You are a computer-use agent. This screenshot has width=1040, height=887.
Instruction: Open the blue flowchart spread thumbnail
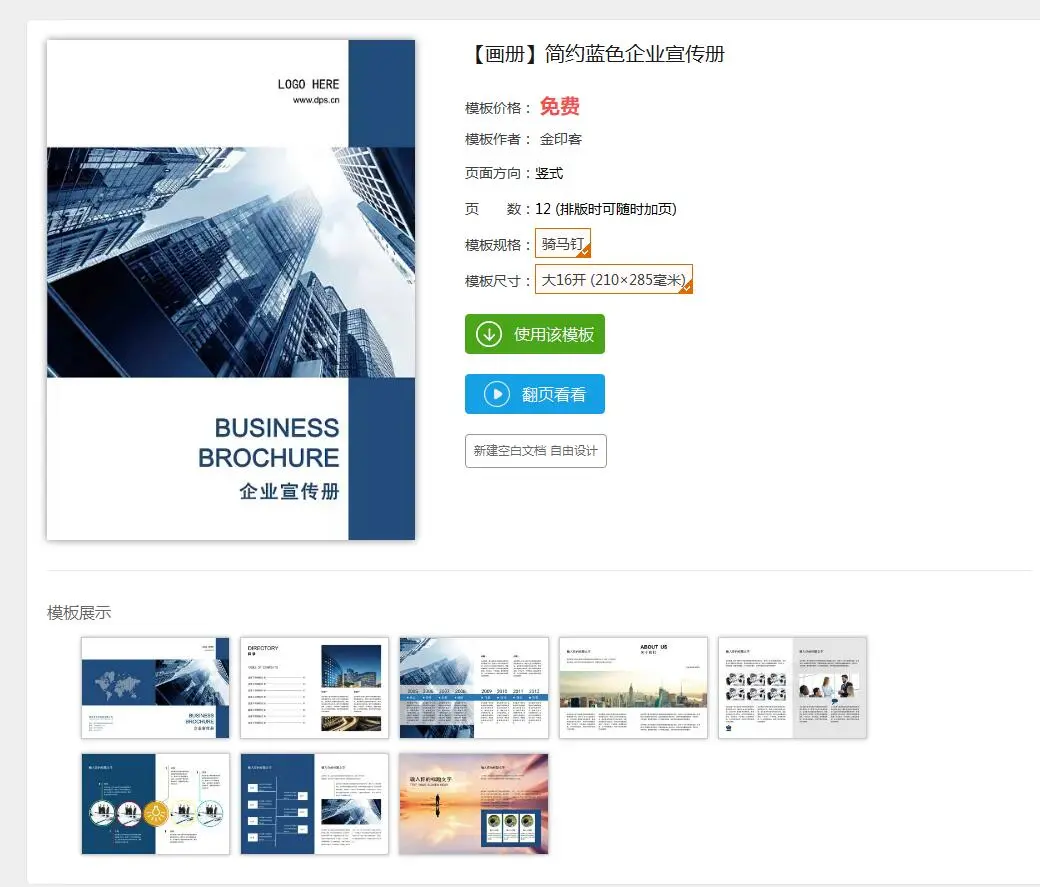(x=314, y=803)
